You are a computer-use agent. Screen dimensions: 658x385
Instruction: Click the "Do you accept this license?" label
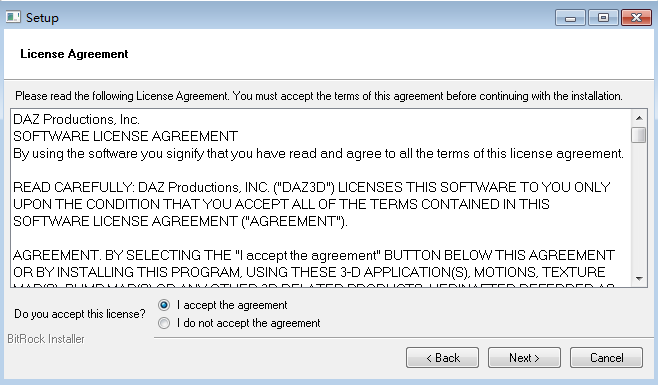[80, 314]
